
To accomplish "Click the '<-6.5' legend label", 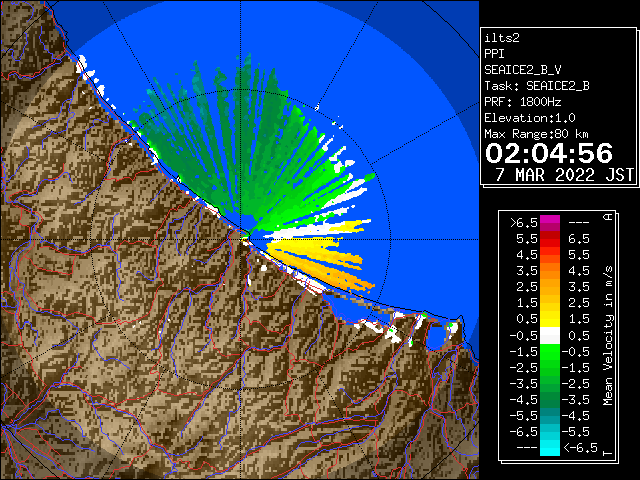I will [580, 448].
